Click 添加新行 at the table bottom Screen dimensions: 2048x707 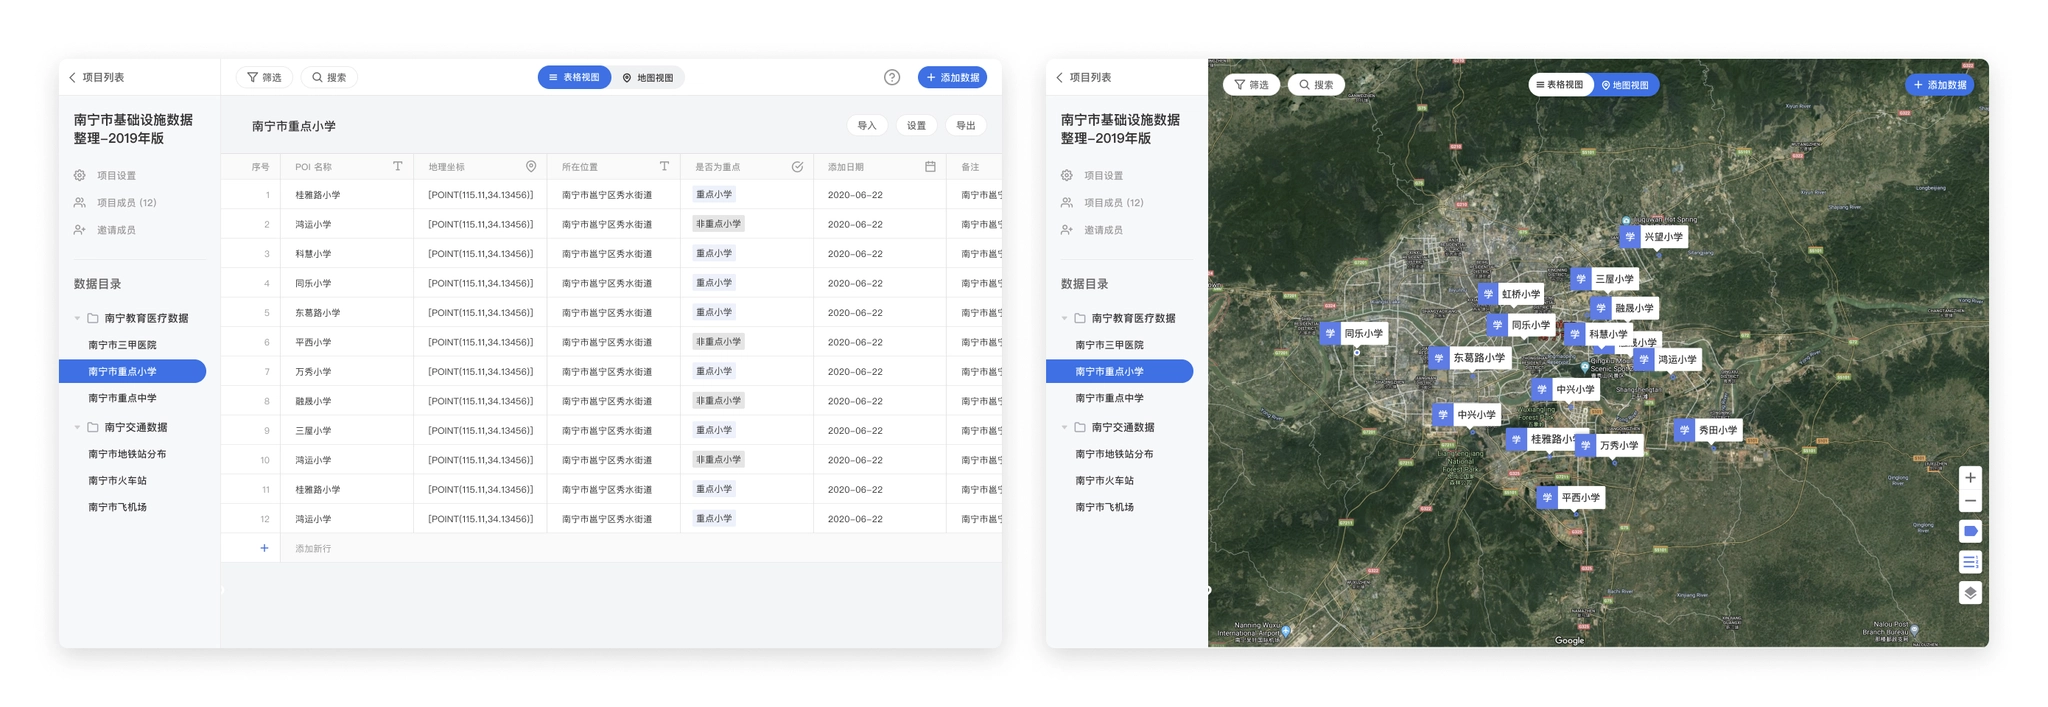[x=313, y=549]
